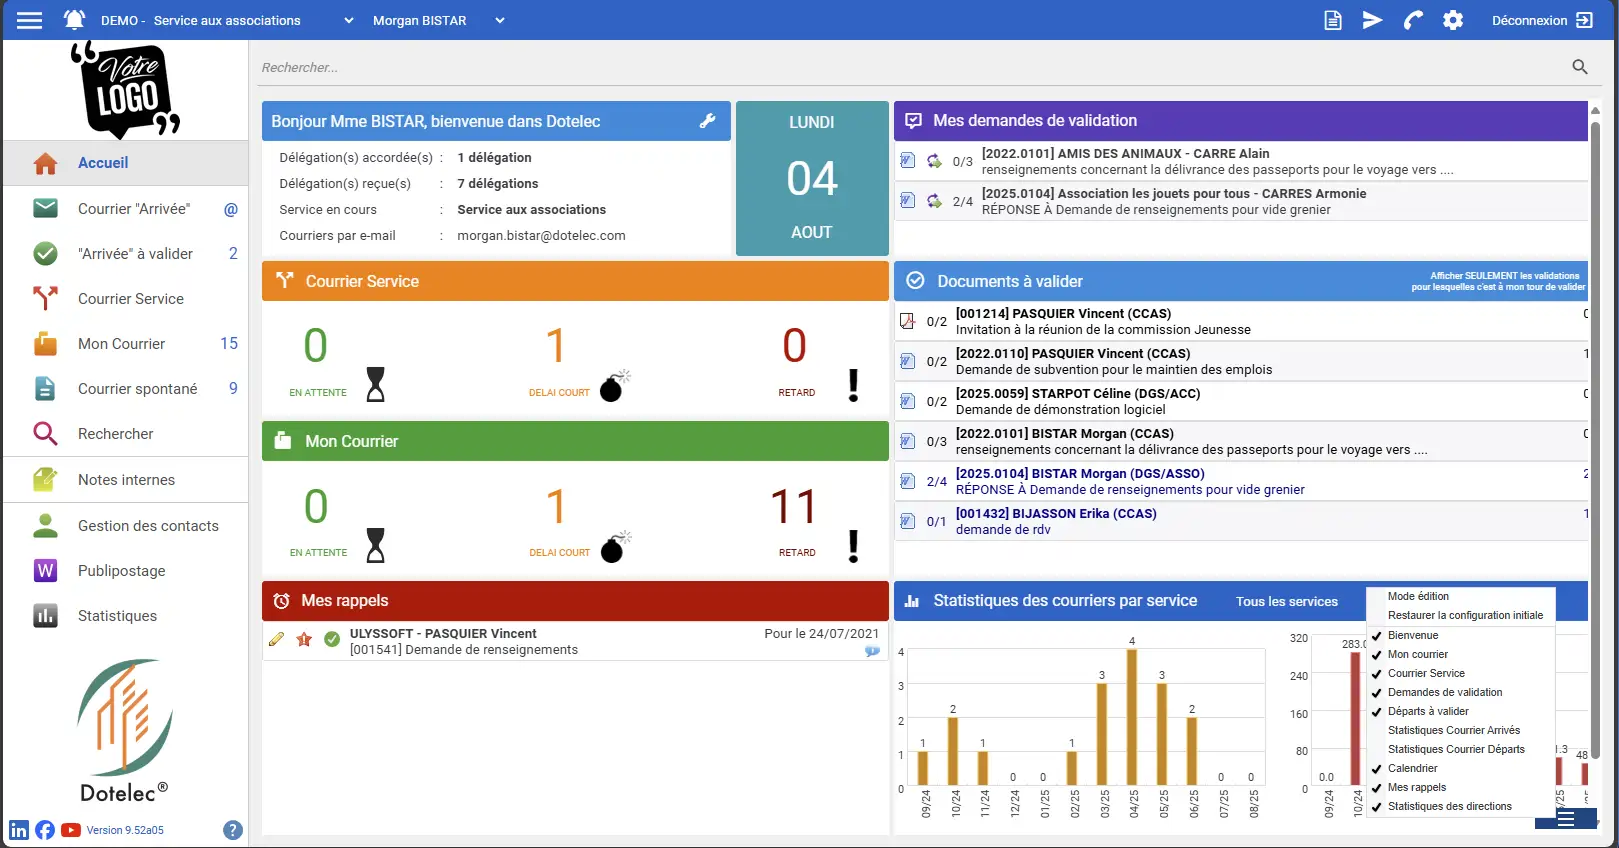This screenshot has width=1619, height=848.
Task: Open the Tous les services filter
Action: (1286, 601)
